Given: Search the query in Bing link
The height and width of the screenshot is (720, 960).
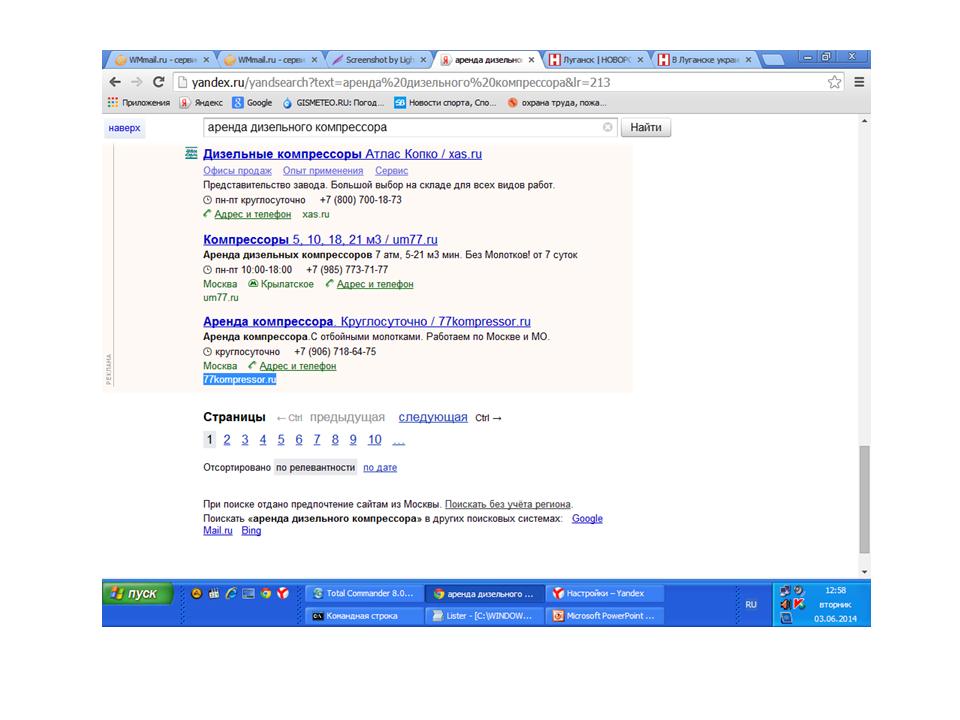Looking at the screenshot, I should pos(251,531).
